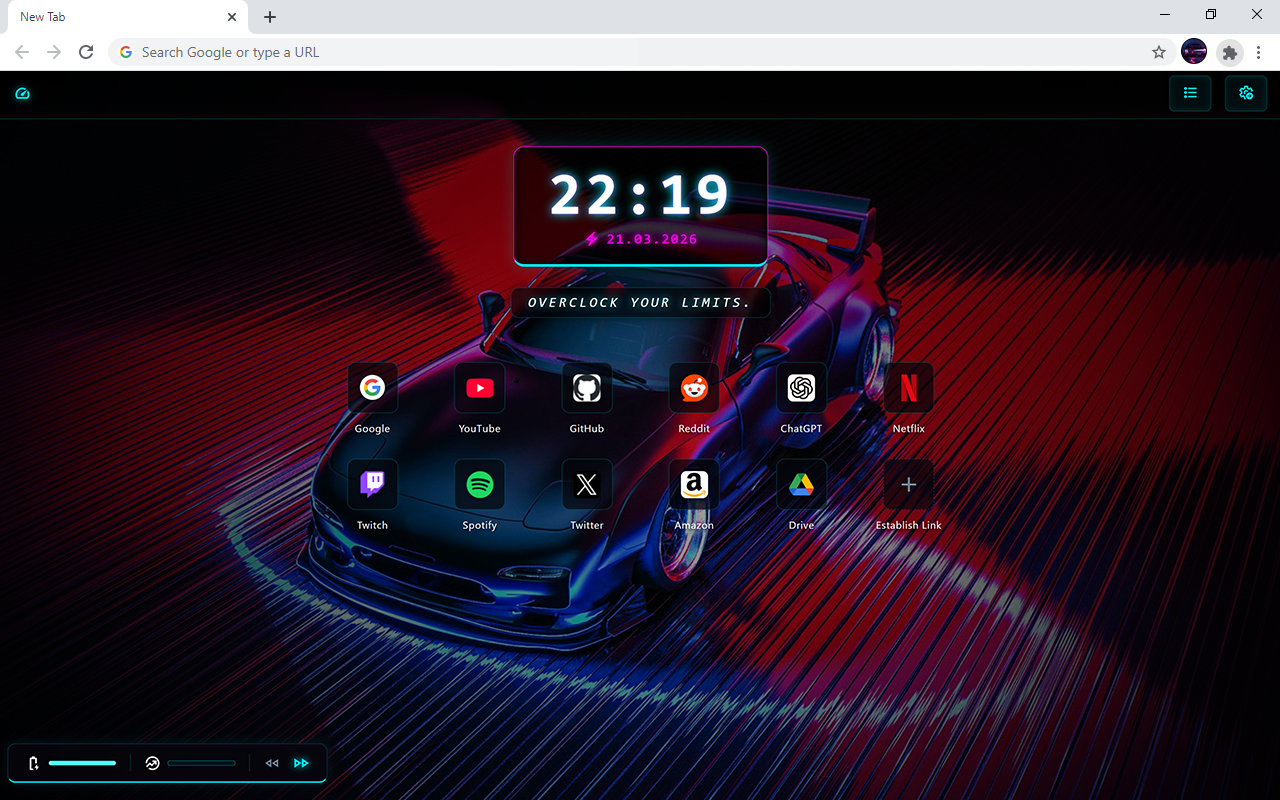Launch the YouTube shortcut
1280x800 pixels.
(479, 388)
